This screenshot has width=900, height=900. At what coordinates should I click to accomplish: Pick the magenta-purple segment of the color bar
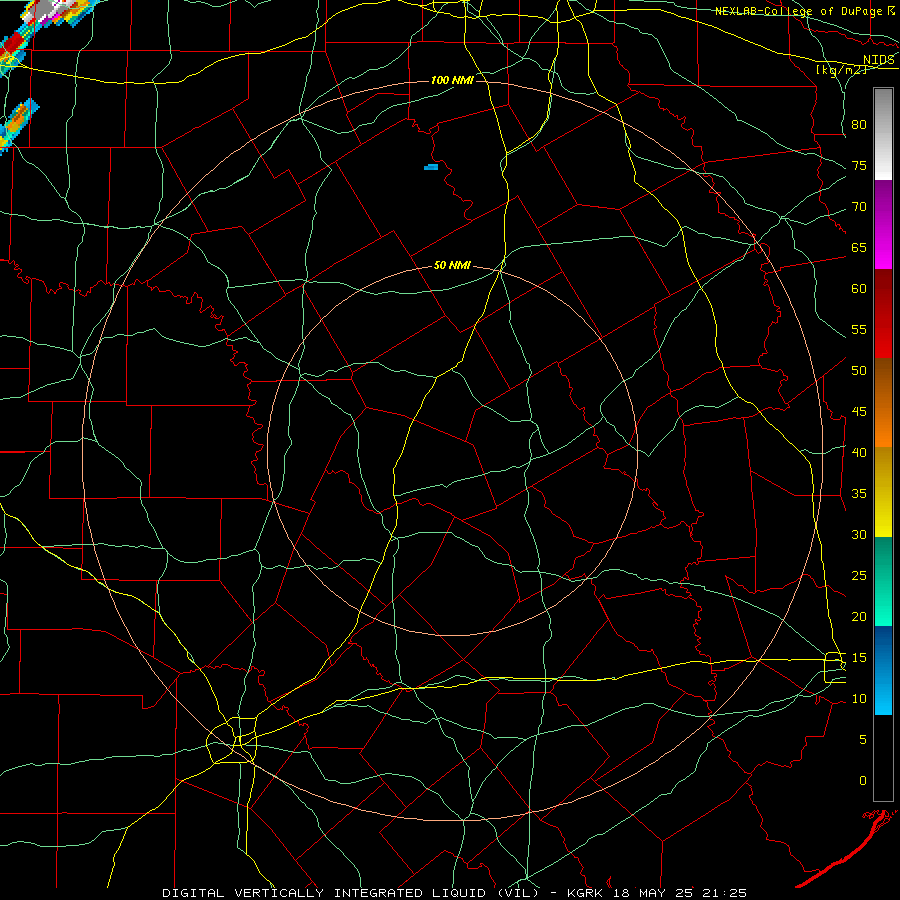pos(883,224)
